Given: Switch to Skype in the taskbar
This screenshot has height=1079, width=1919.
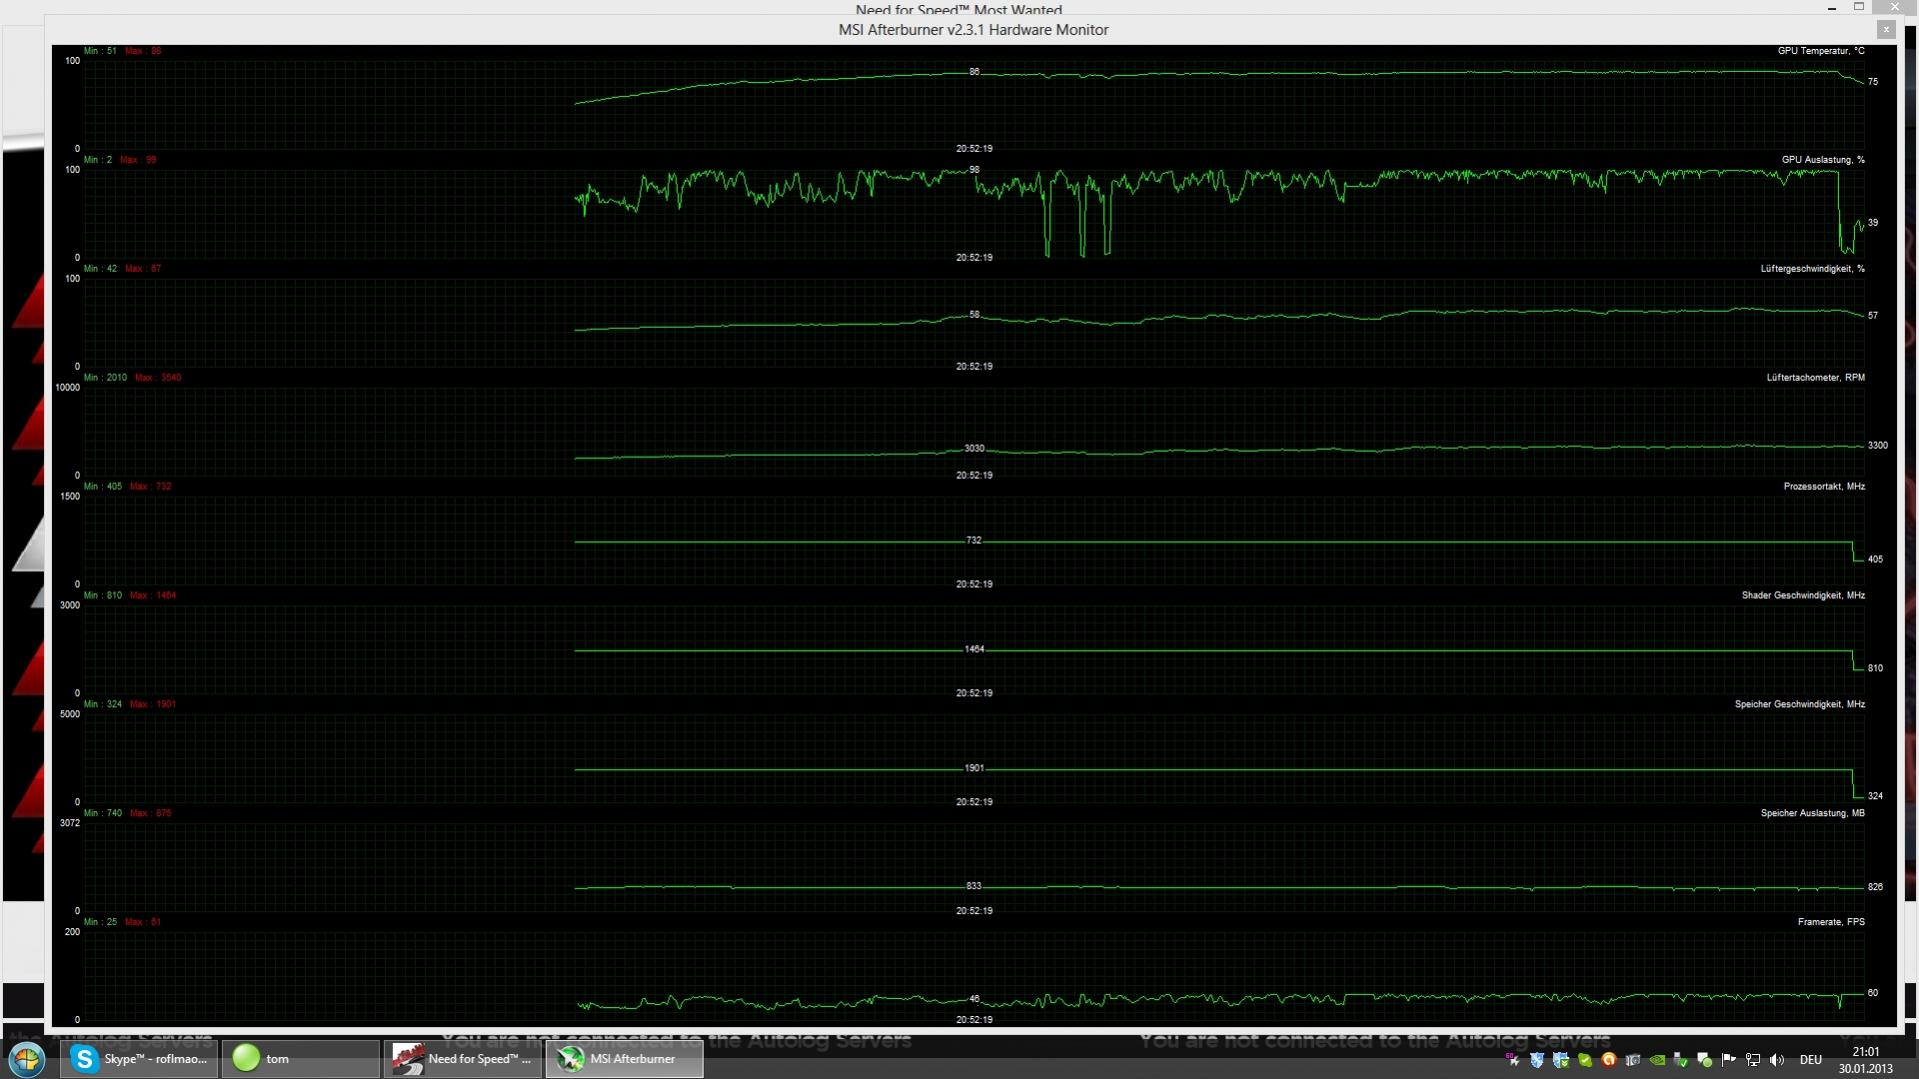Looking at the screenshot, I should [139, 1059].
